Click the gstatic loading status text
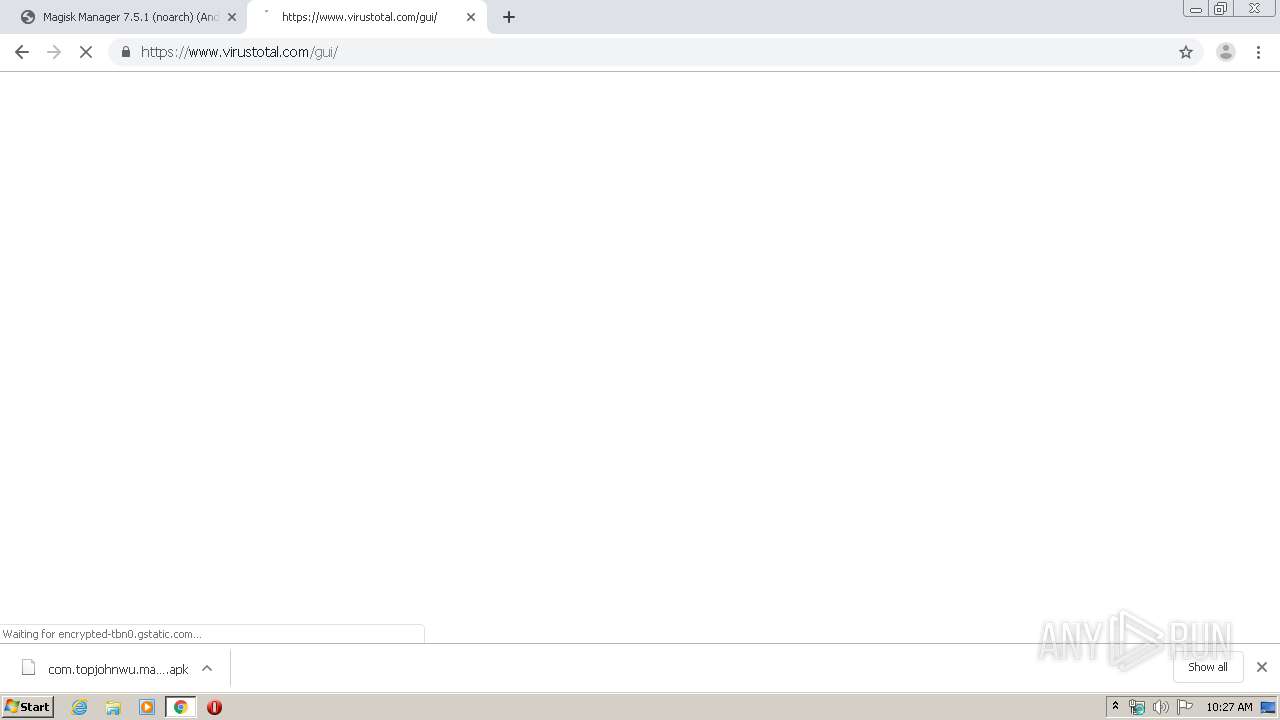This screenshot has height=720, width=1280. point(102,634)
